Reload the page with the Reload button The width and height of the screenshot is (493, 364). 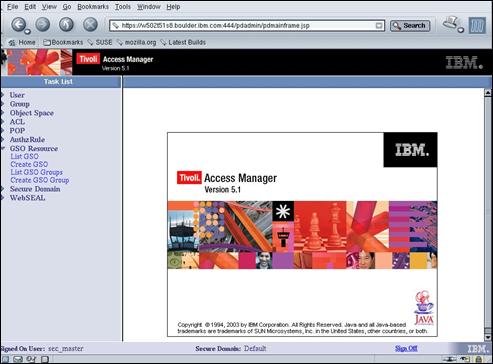[x=66, y=24]
